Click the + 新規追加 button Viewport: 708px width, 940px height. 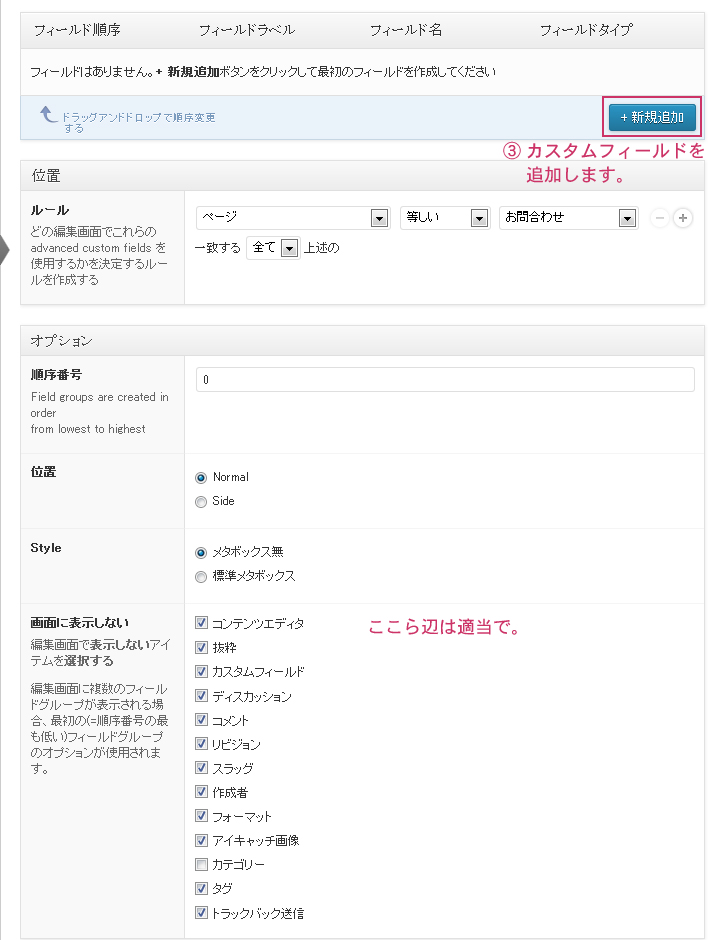coord(652,118)
